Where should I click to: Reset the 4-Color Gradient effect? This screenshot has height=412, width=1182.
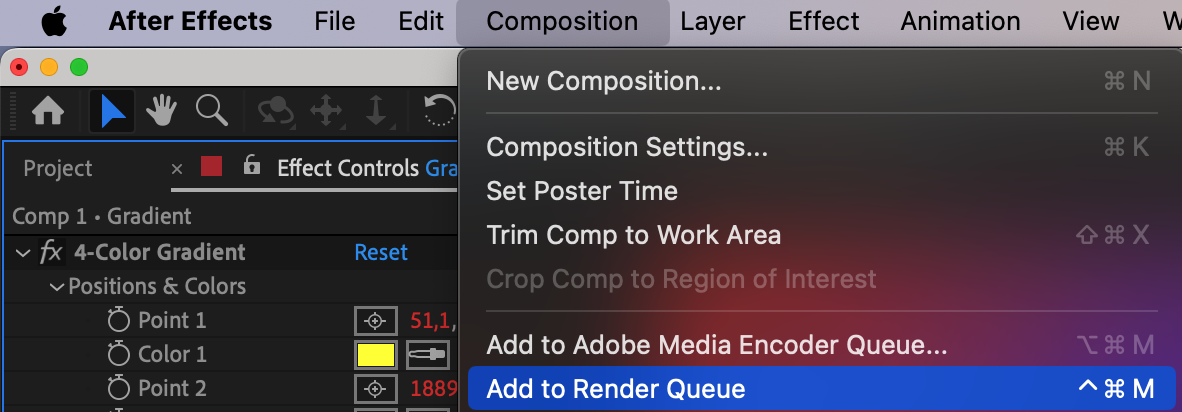381,253
